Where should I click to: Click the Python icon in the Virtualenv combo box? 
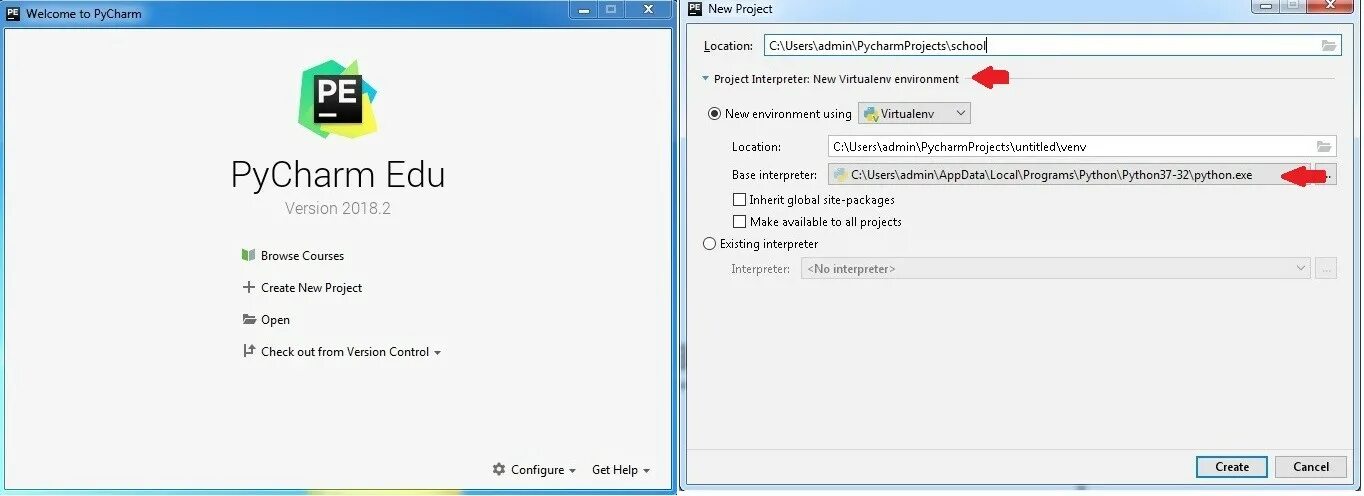(871, 114)
